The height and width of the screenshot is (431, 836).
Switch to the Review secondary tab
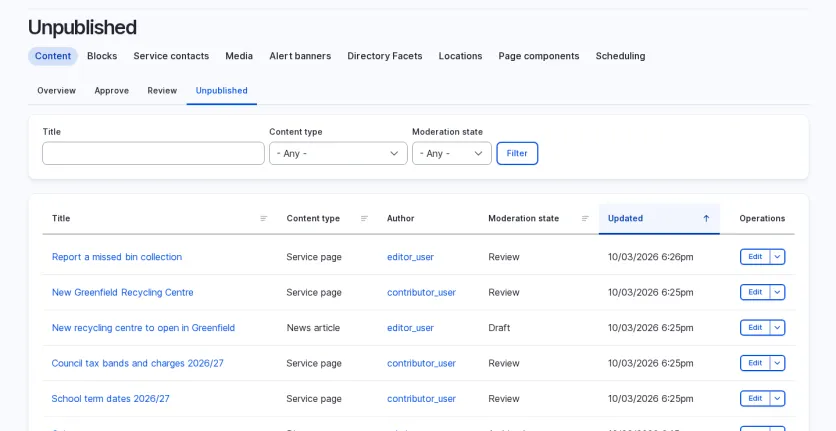(162, 91)
